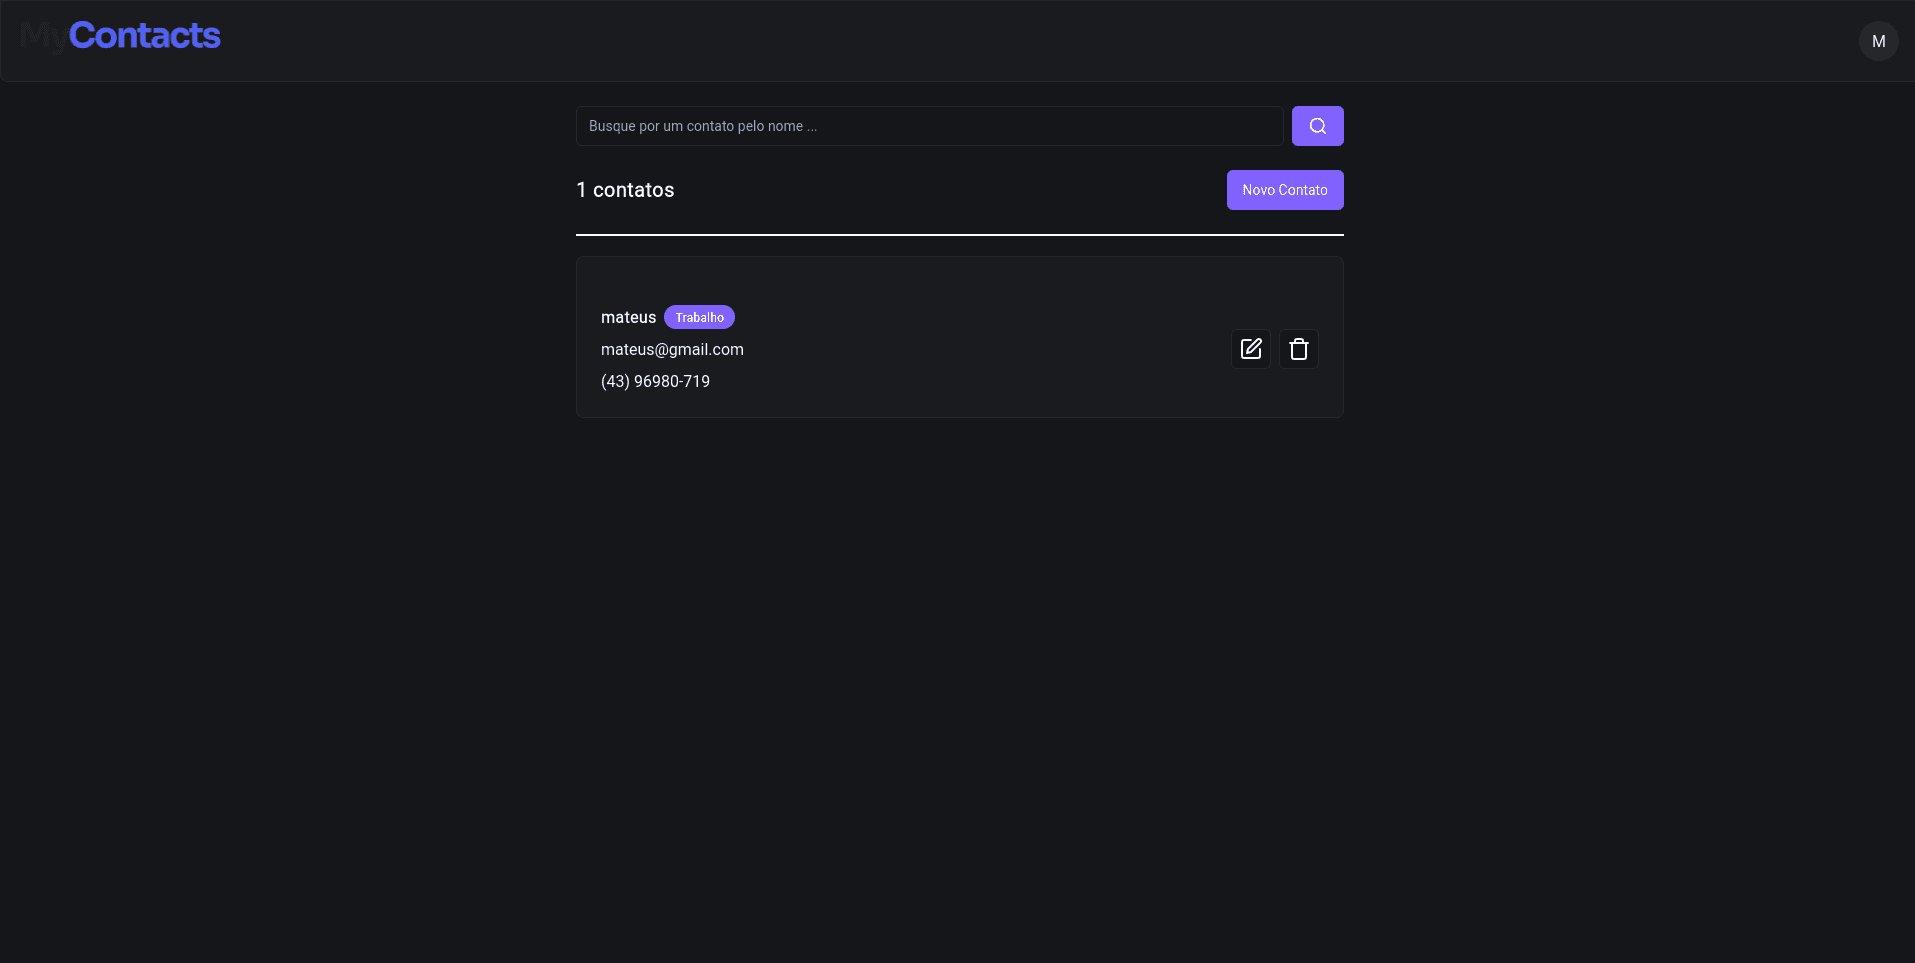Click the contatos heading word
This screenshot has width=1915, height=963.
click(x=633, y=190)
